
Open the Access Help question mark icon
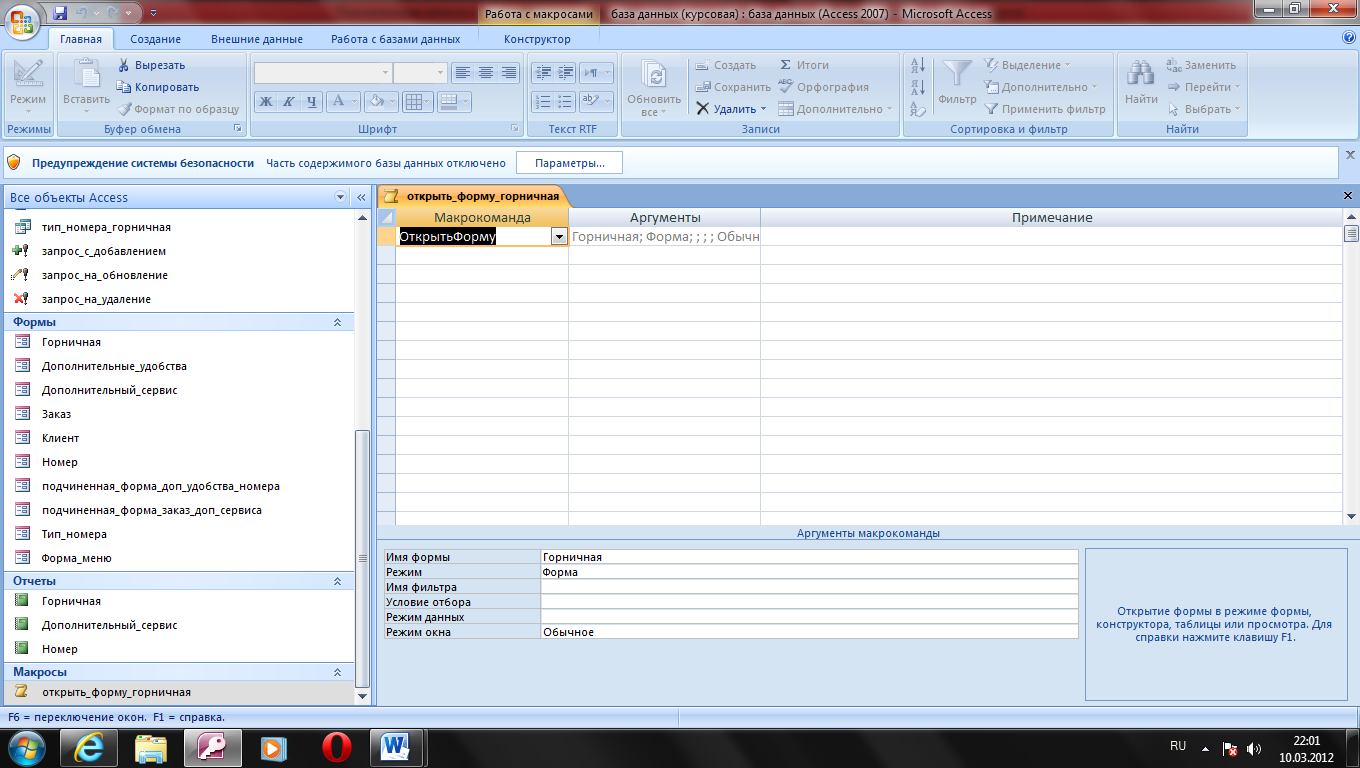point(1349,38)
